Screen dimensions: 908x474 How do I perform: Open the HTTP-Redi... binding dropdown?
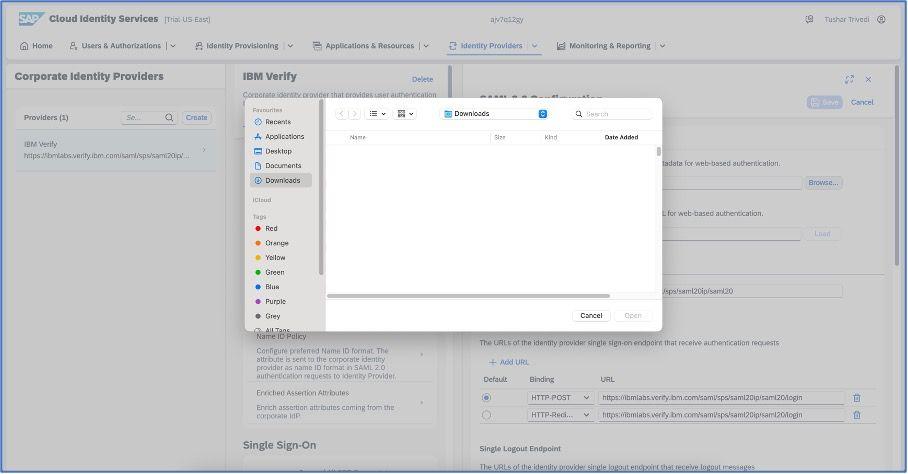(560, 415)
